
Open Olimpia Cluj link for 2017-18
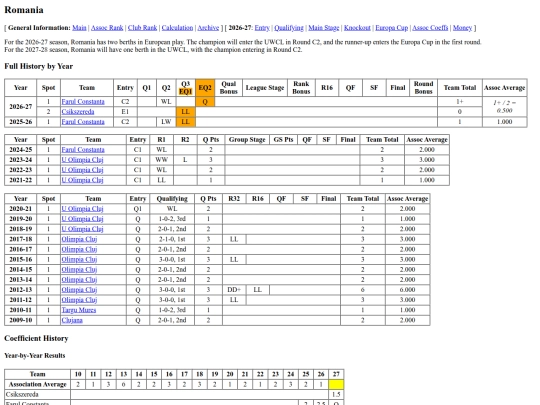point(79,239)
